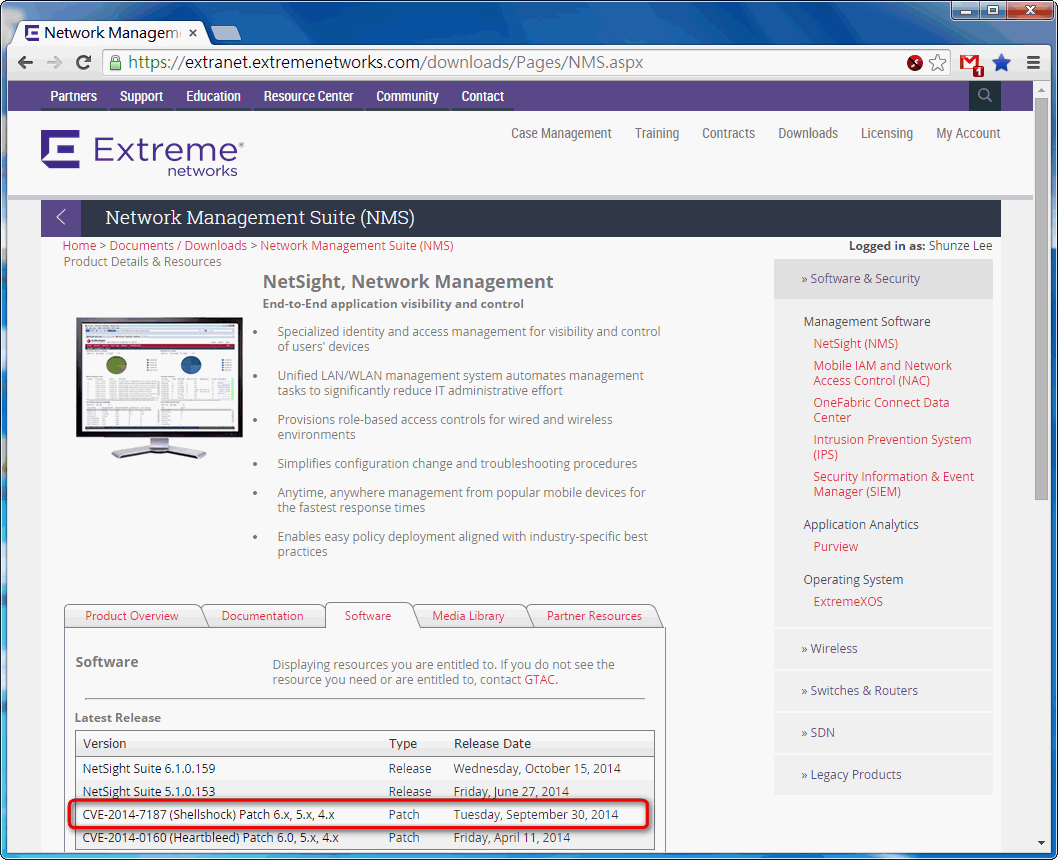The height and width of the screenshot is (860, 1058).
Task: Select NetSight Suite 6.1.0.159 row
Action: [x=364, y=768]
